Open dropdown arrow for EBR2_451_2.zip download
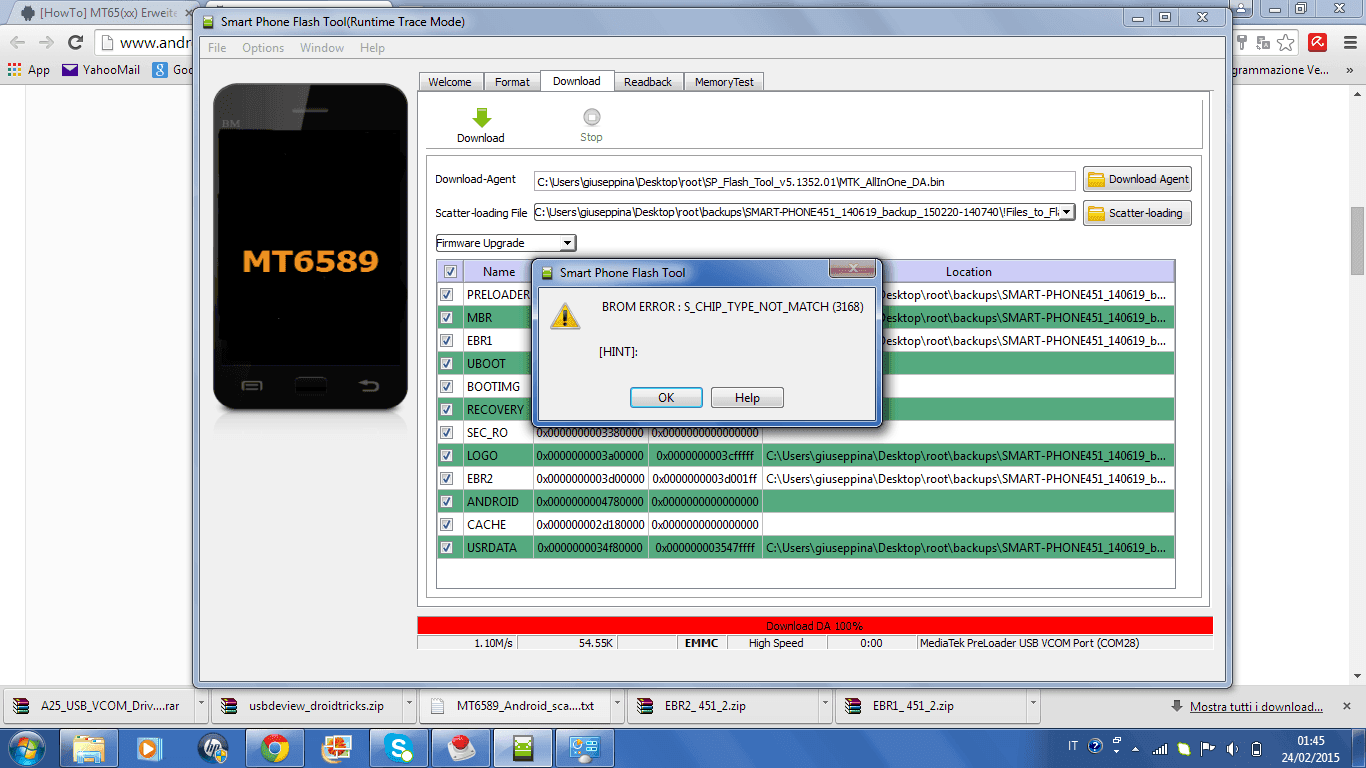 825,706
